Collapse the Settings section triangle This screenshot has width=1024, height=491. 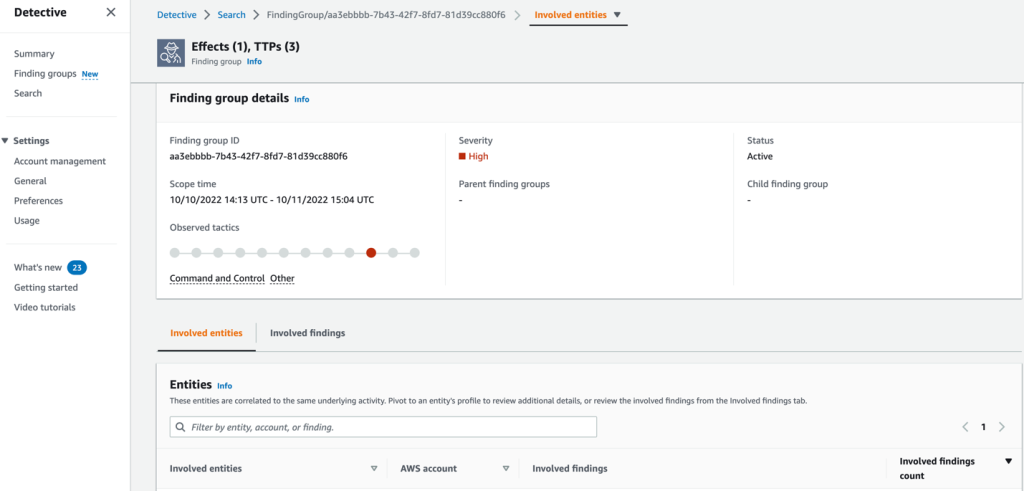point(5,141)
